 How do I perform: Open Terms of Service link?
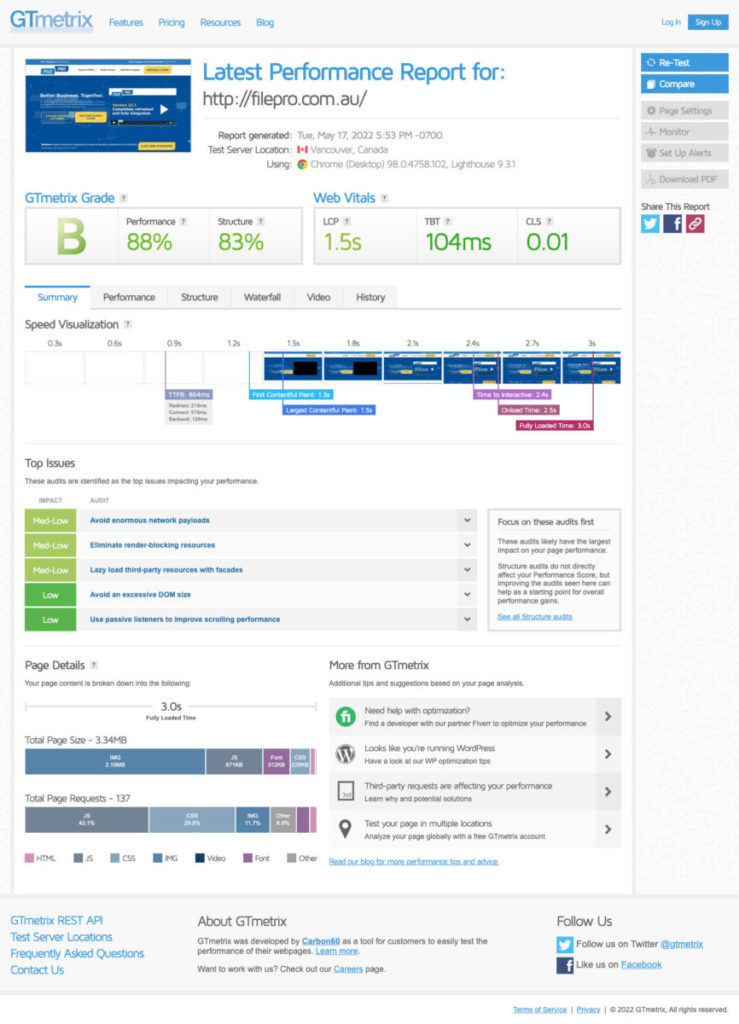tap(539, 1010)
